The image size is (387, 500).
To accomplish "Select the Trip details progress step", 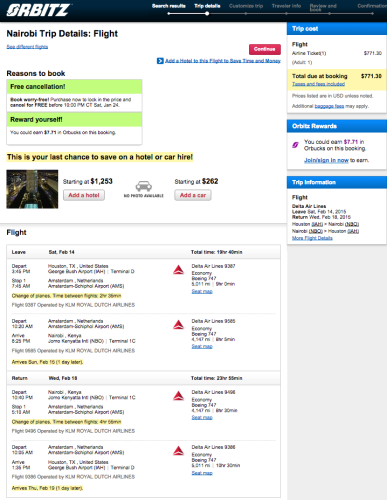I will (207, 6).
